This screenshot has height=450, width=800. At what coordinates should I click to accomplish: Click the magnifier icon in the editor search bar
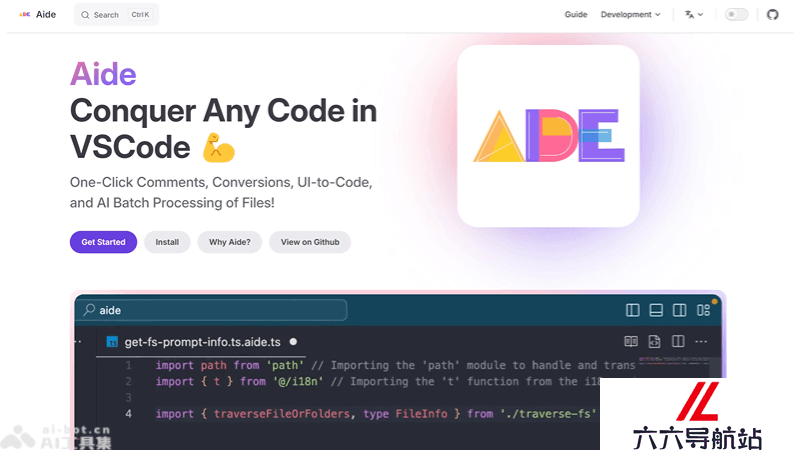(x=89, y=310)
